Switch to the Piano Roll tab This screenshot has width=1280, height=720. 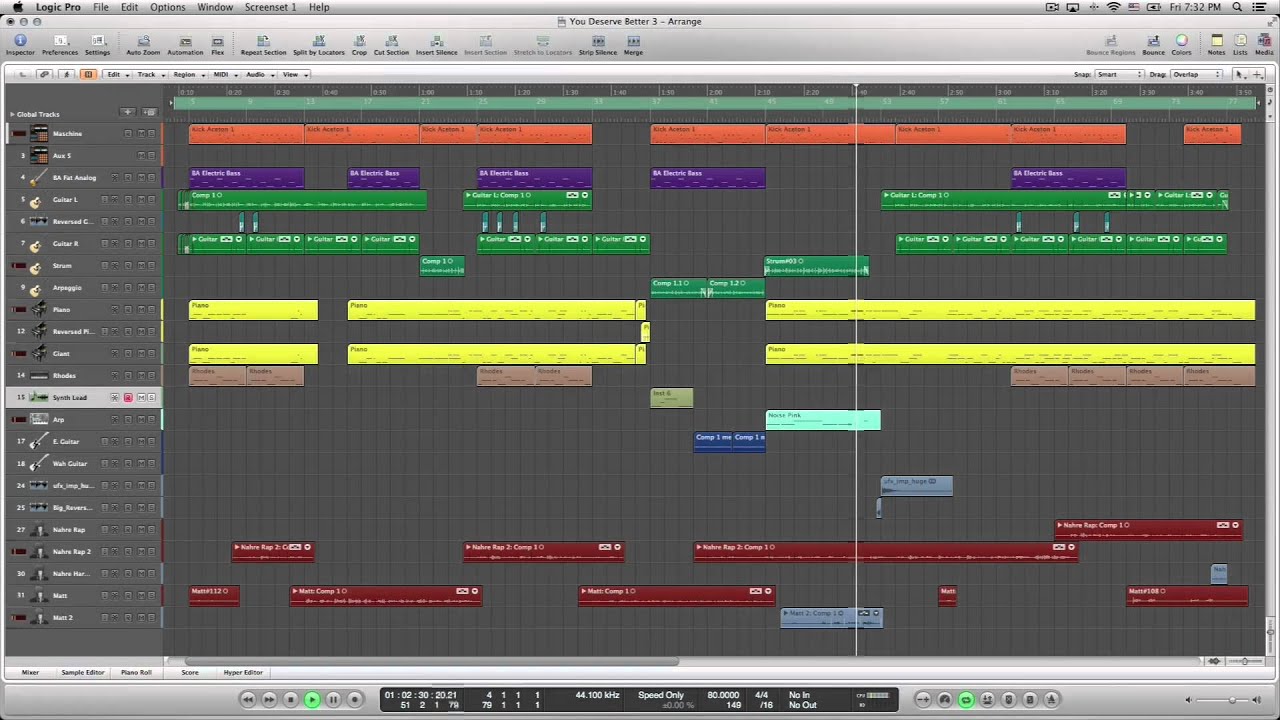click(x=136, y=672)
